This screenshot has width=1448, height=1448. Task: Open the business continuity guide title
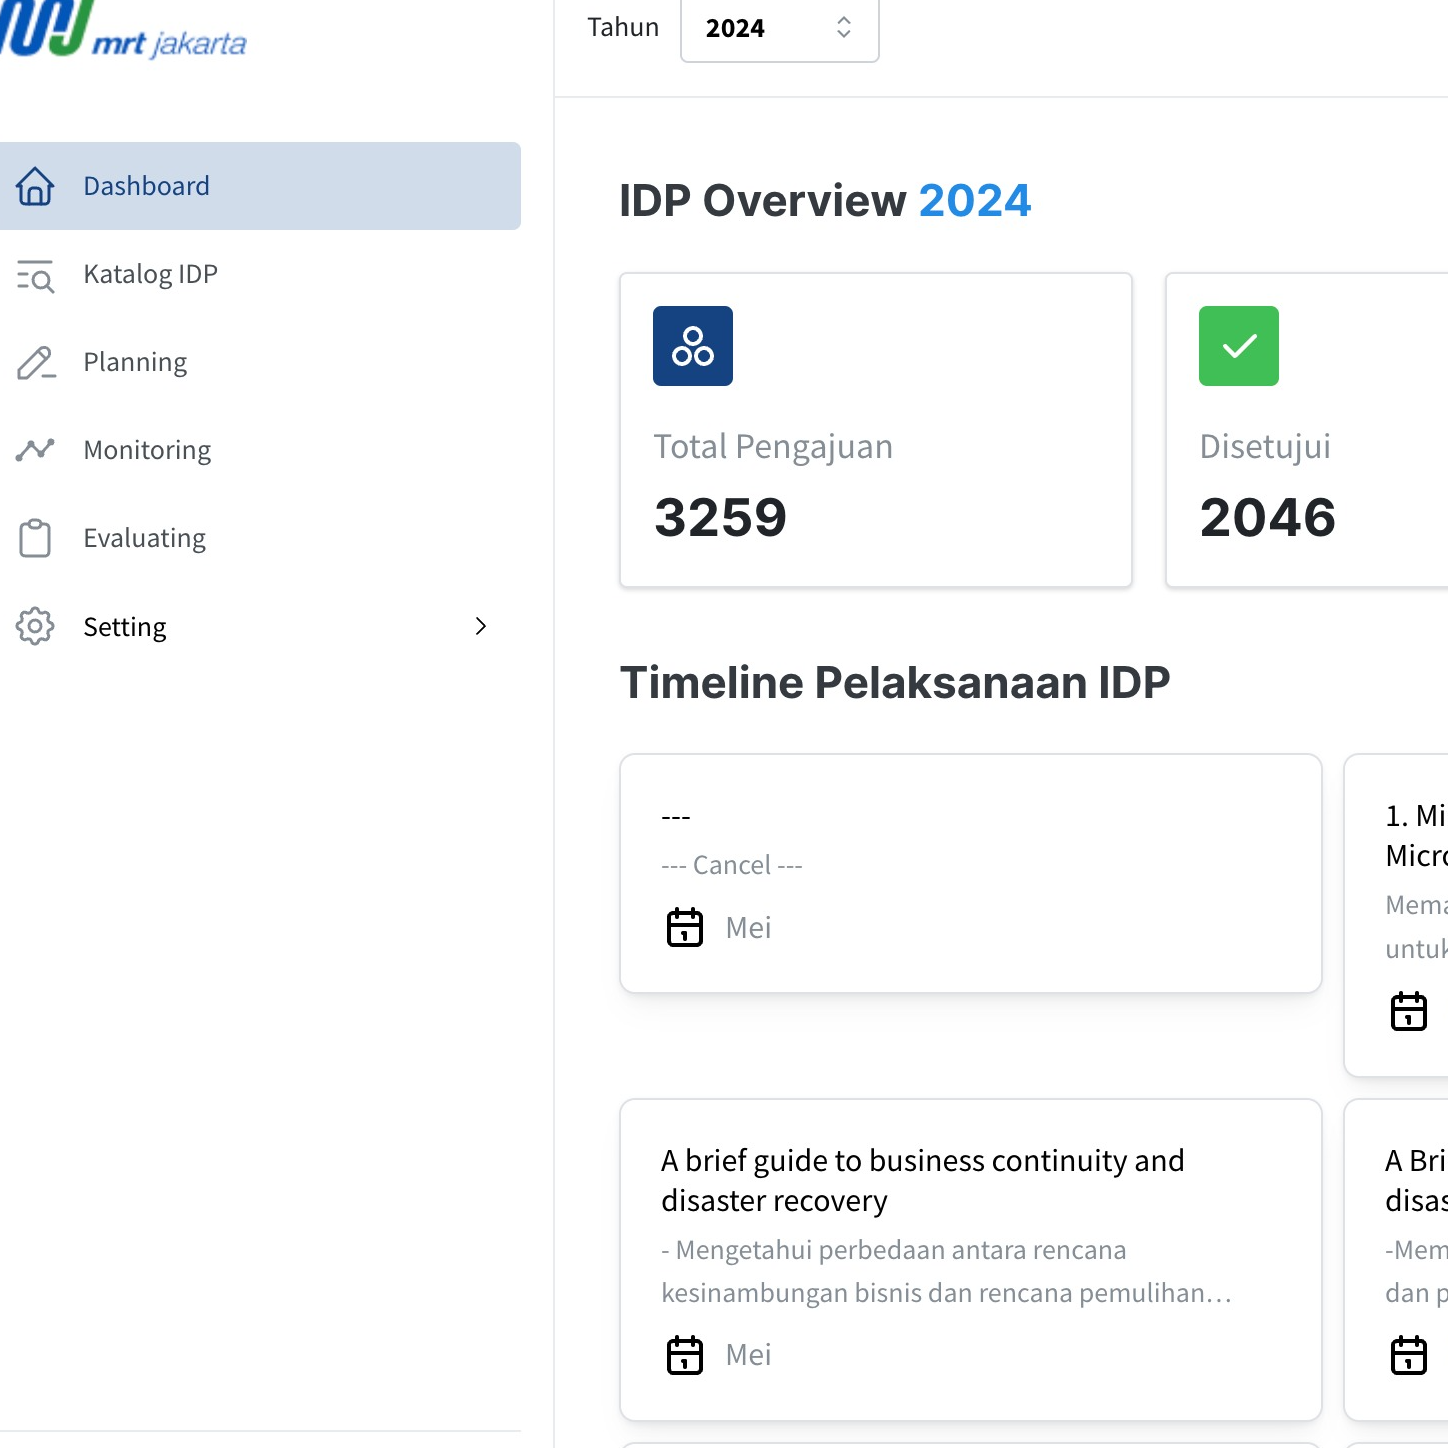[922, 1180]
